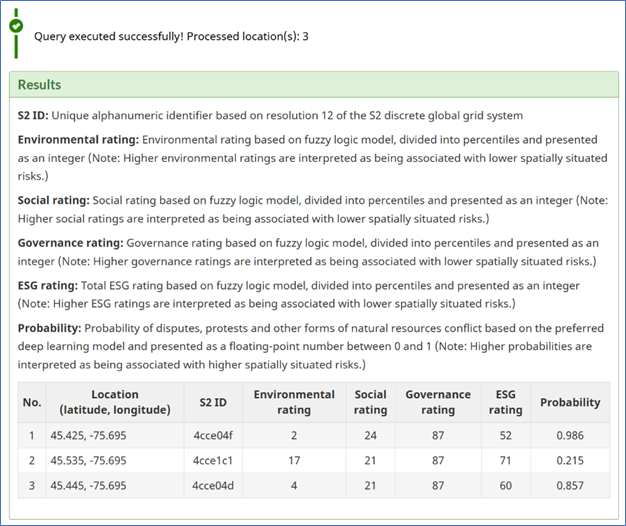The image size is (626, 526).
Task: Click the Environmental rating column header
Action: 294,402
